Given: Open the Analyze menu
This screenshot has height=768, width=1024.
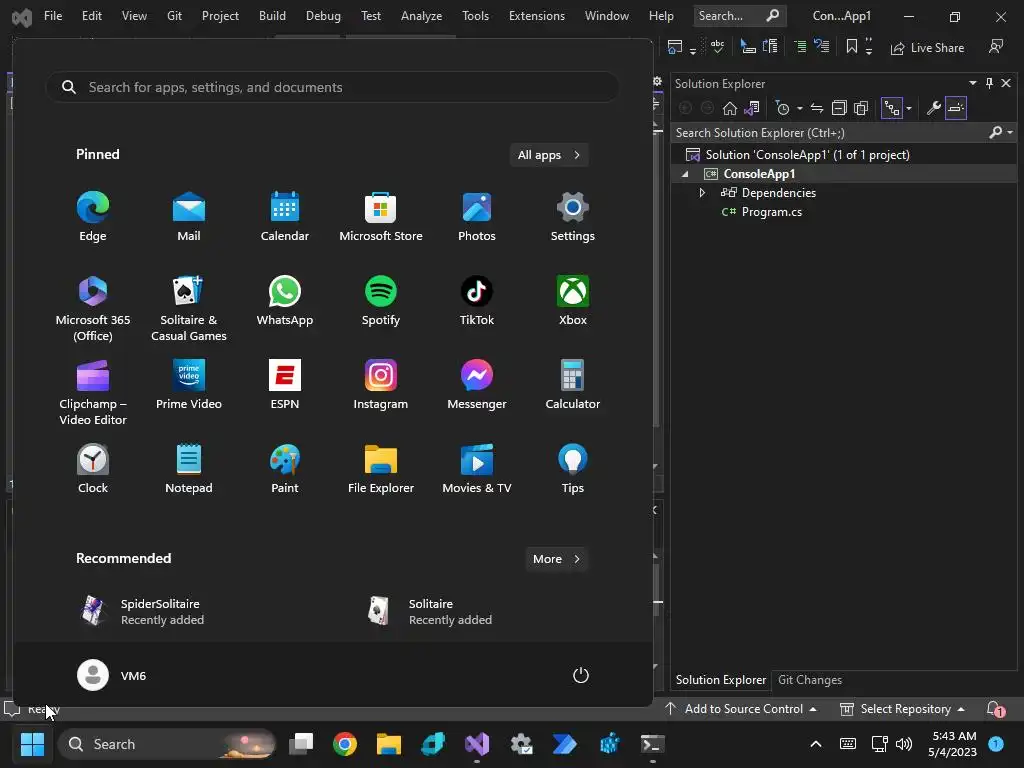Looking at the screenshot, I should click(421, 16).
